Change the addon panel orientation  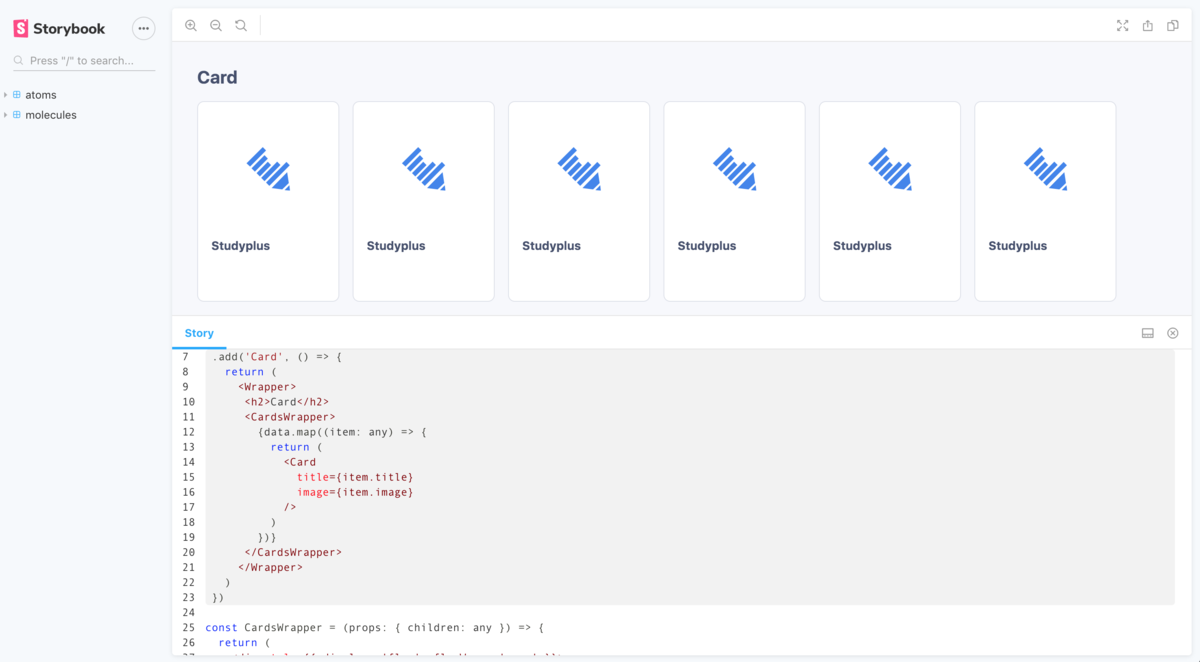coord(1148,333)
